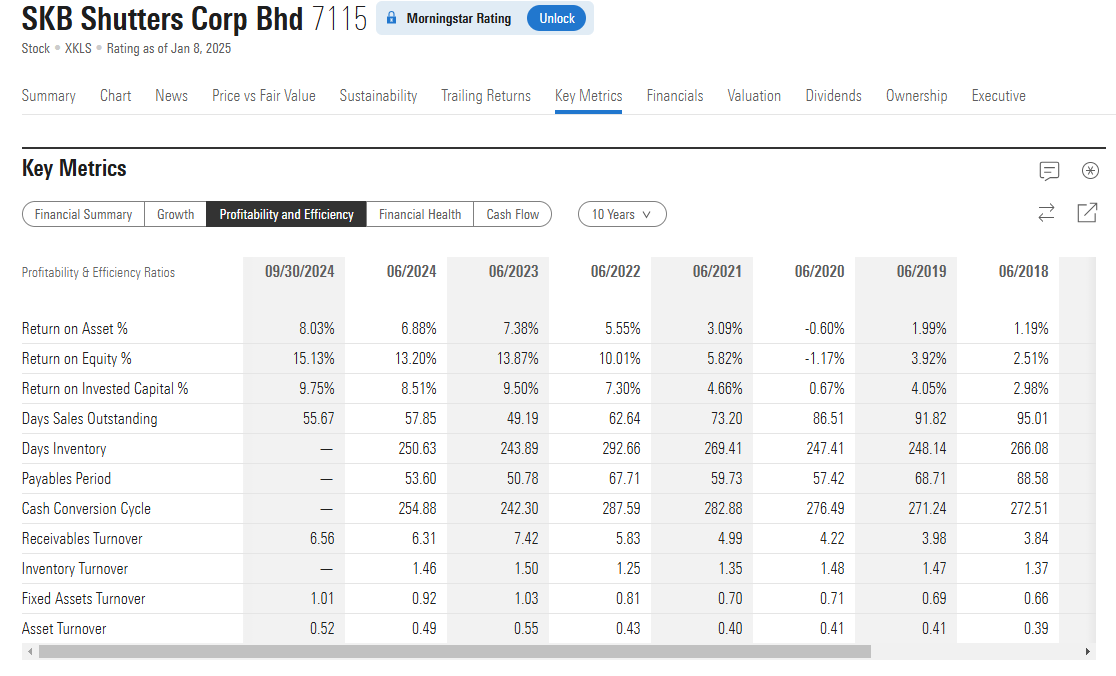Click the Payables Period row label
Image resolution: width=1116 pixels, height=676 pixels.
point(66,479)
